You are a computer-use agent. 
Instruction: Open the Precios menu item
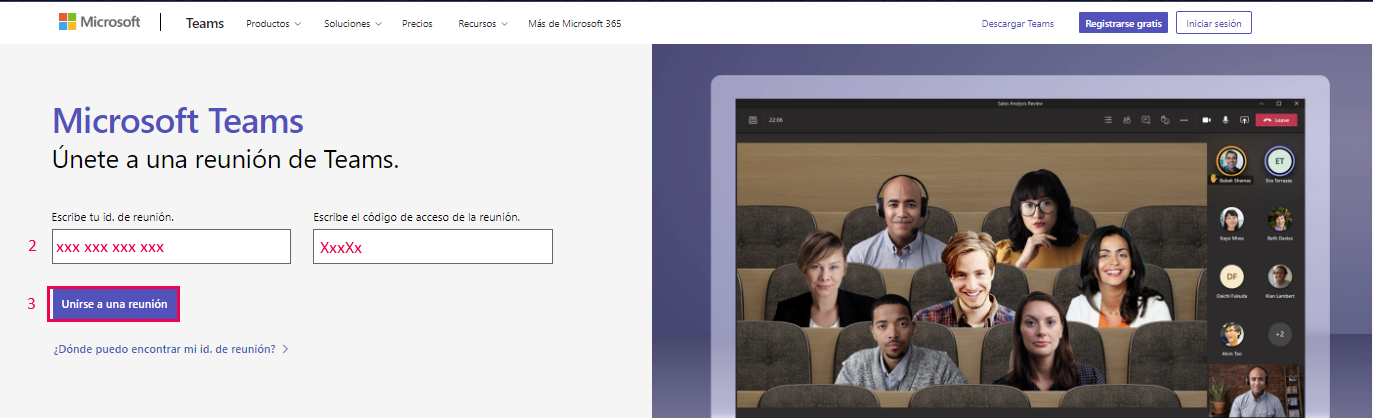(417, 23)
